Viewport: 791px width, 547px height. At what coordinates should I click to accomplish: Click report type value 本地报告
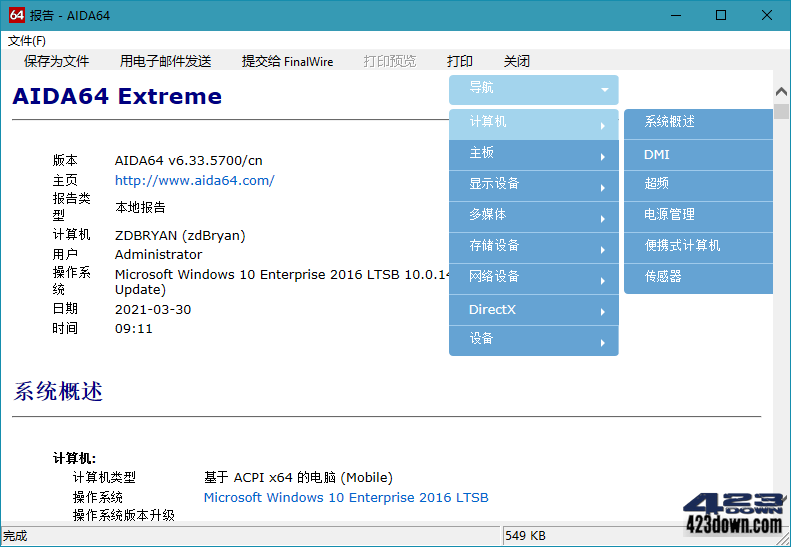[x=140, y=207]
